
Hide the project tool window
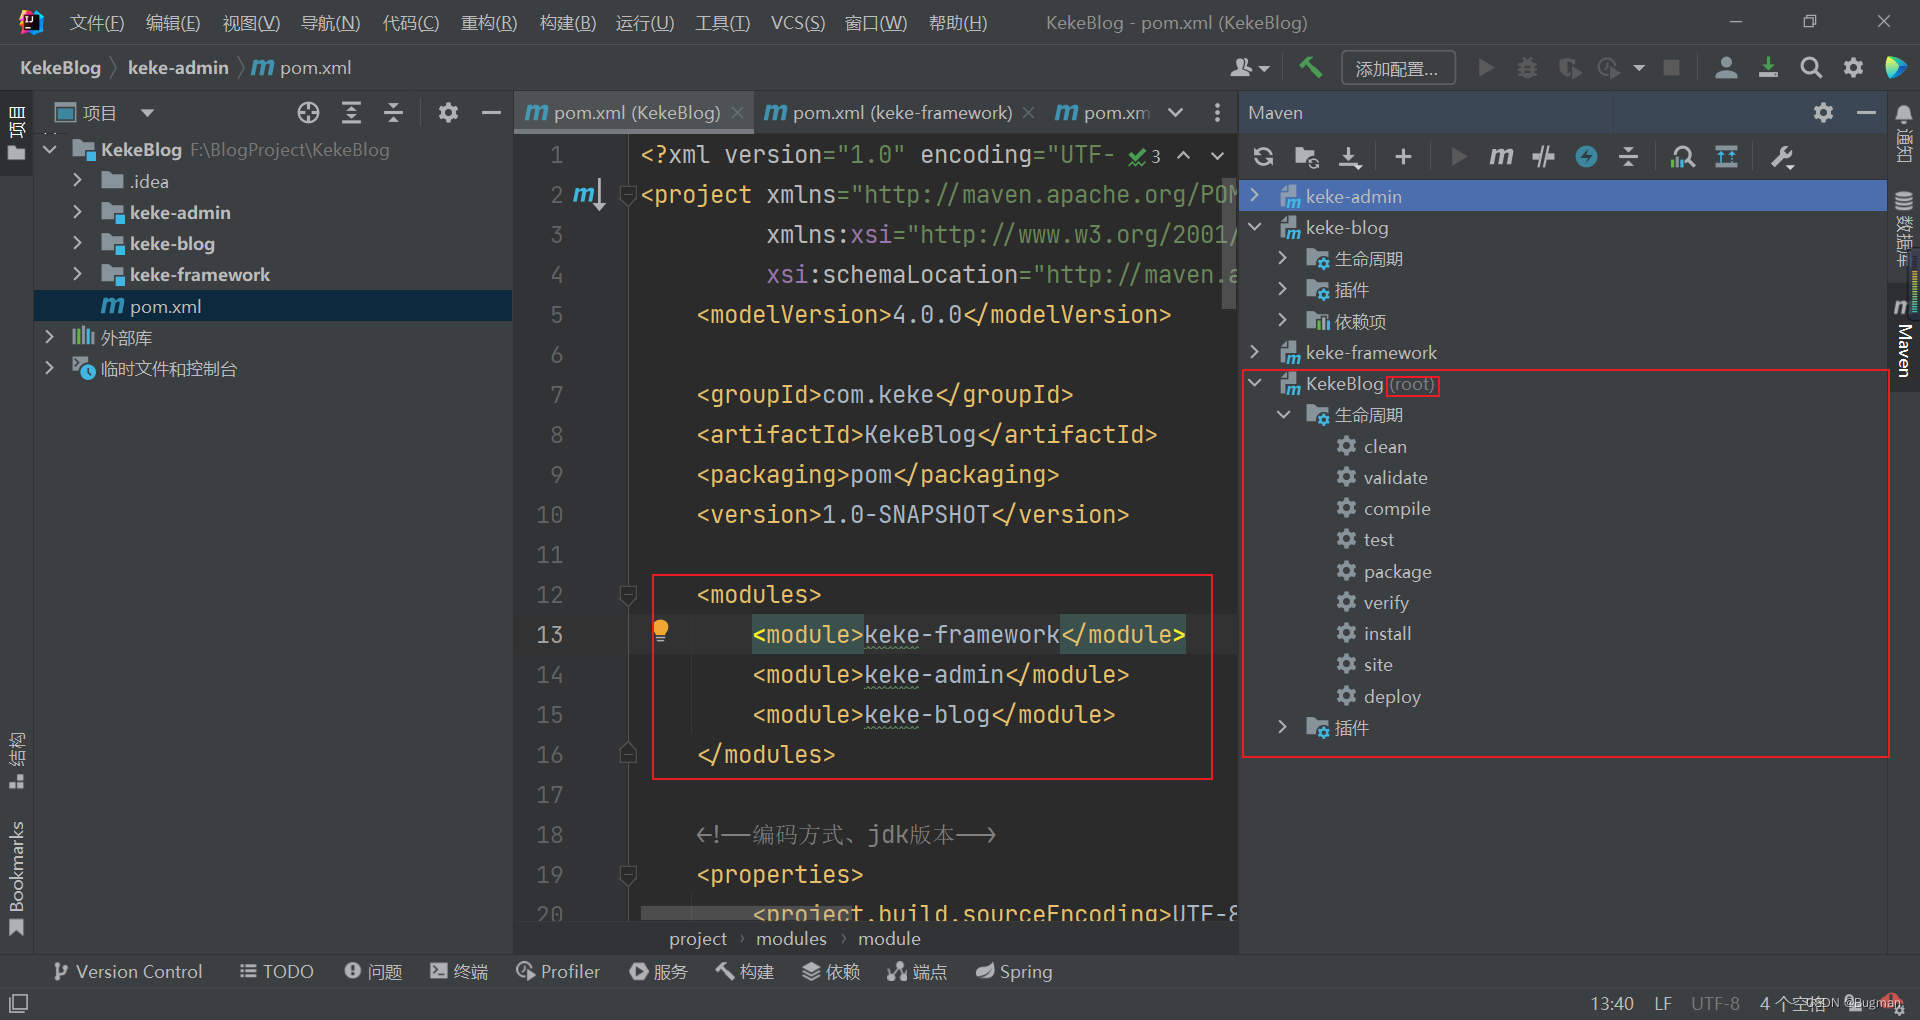coord(491,113)
